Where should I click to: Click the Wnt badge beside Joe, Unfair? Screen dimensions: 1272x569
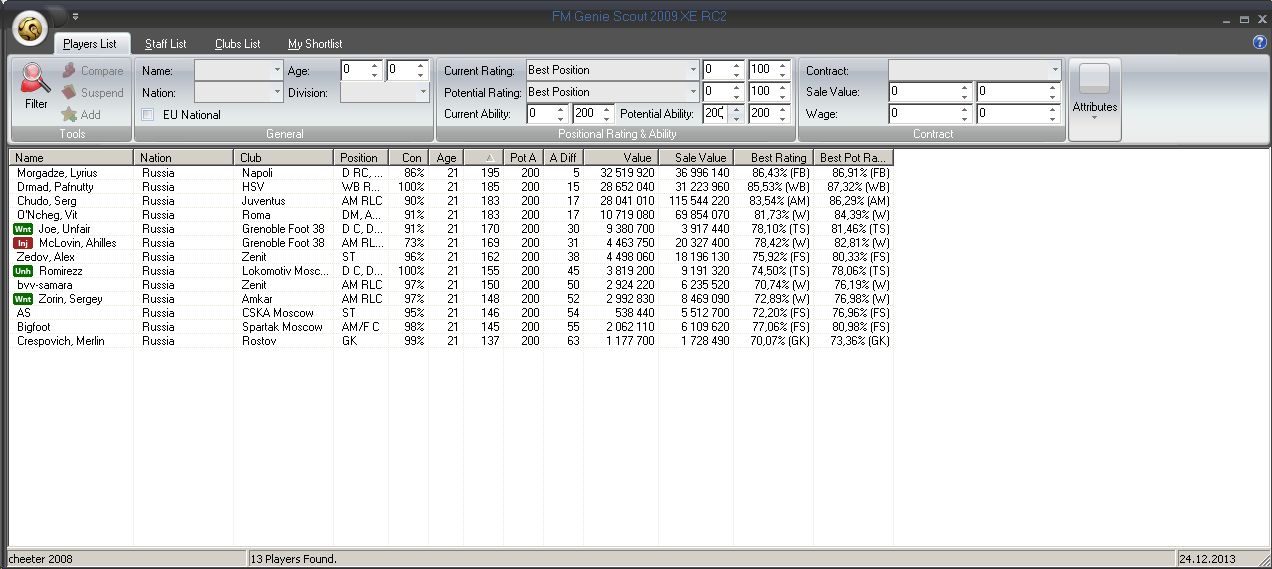coord(23,229)
